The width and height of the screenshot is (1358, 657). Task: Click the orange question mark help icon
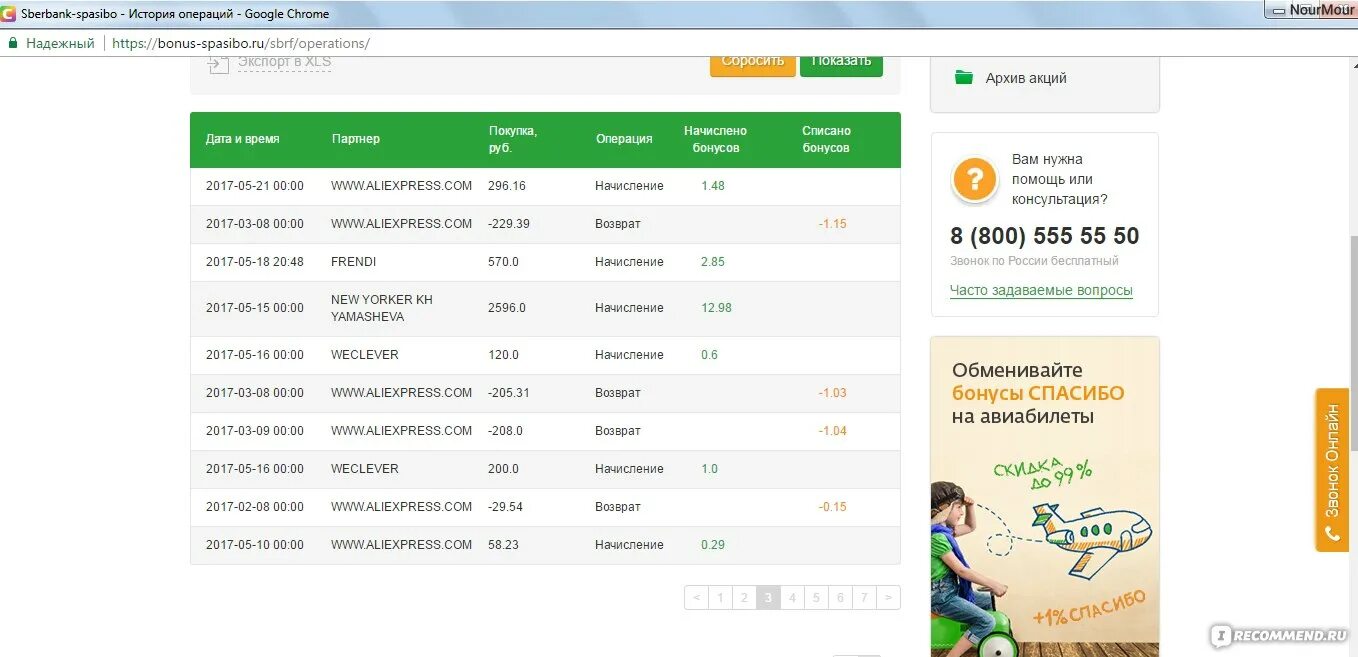975,180
